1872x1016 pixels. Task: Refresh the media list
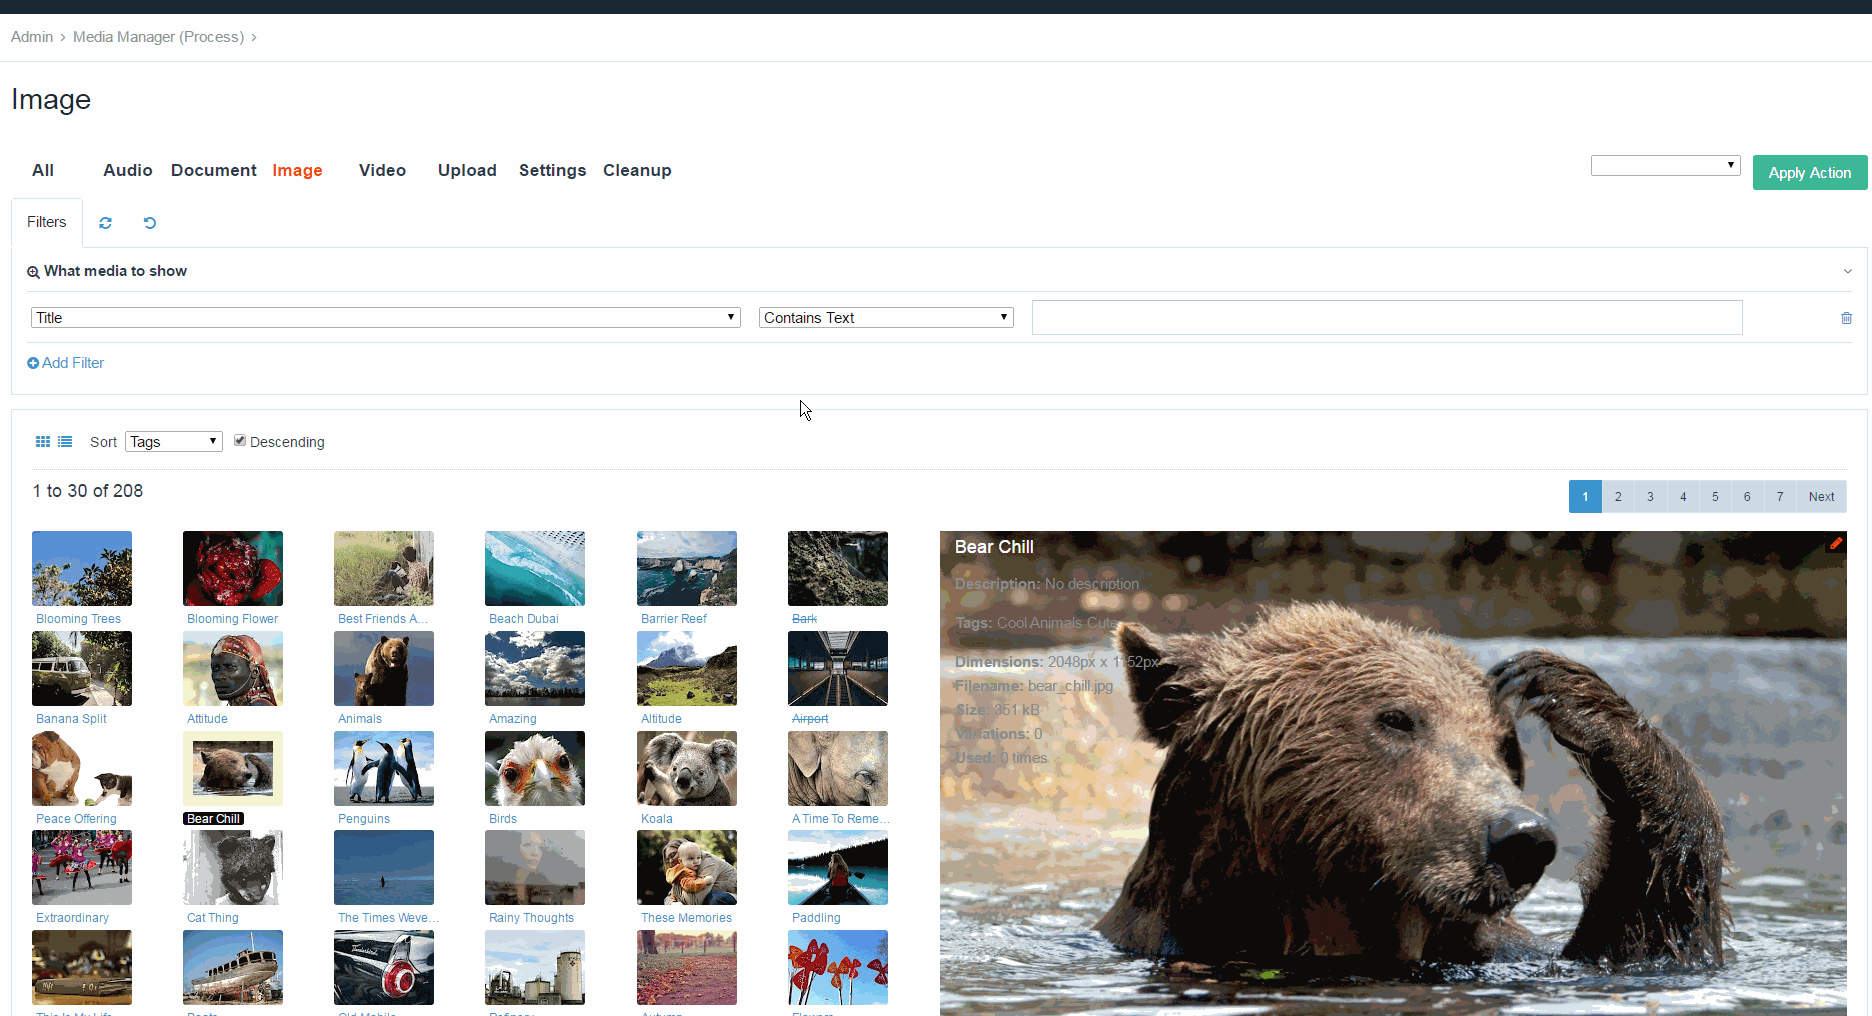tap(105, 222)
